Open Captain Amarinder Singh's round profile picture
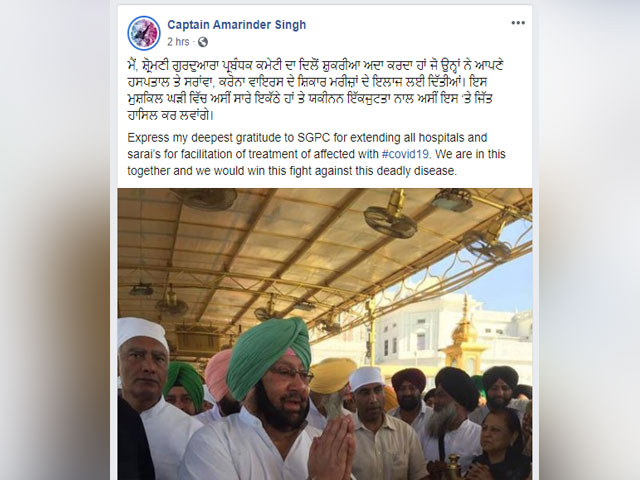Image resolution: width=640 pixels, height=480 pixels. point(143,33)
